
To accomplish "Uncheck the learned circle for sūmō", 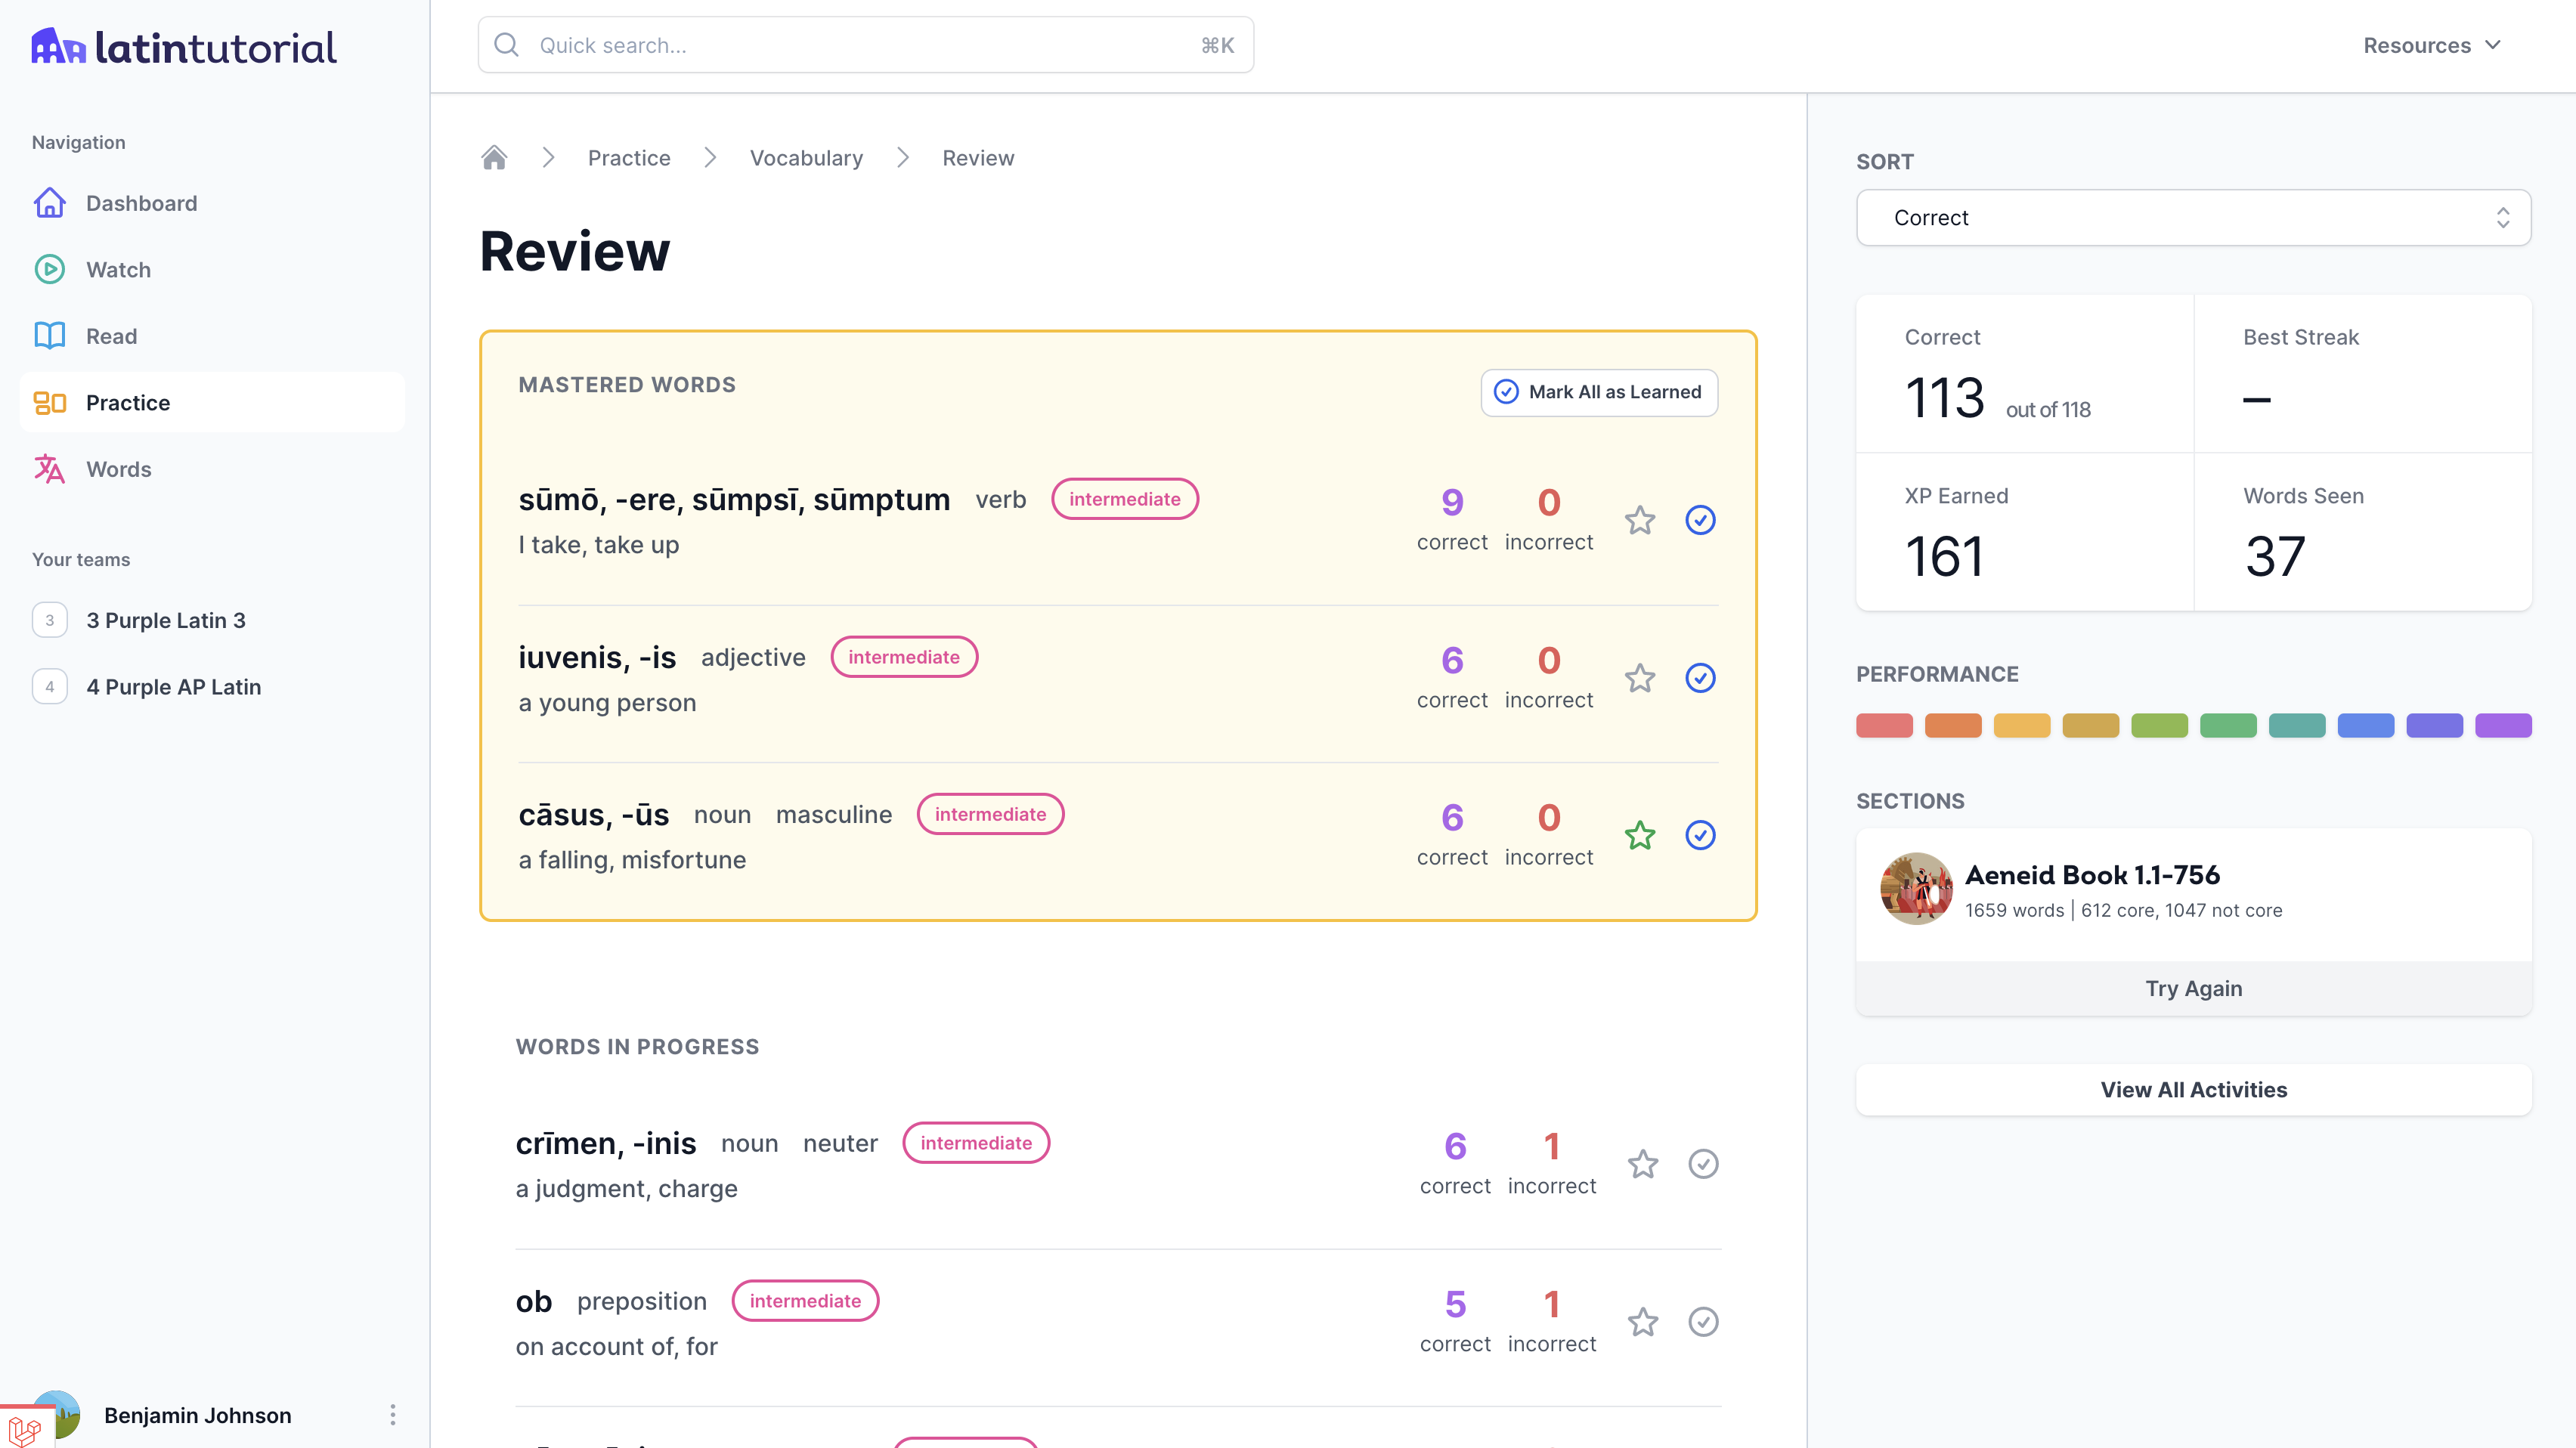I will (x=1700, y=520).
